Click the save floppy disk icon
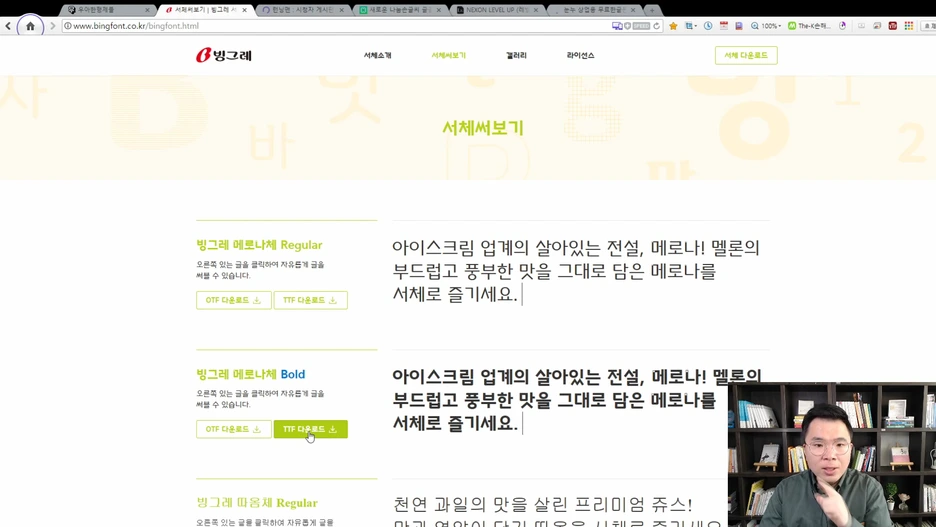This screenshot has height=527, width=936. tap(739, 26)
